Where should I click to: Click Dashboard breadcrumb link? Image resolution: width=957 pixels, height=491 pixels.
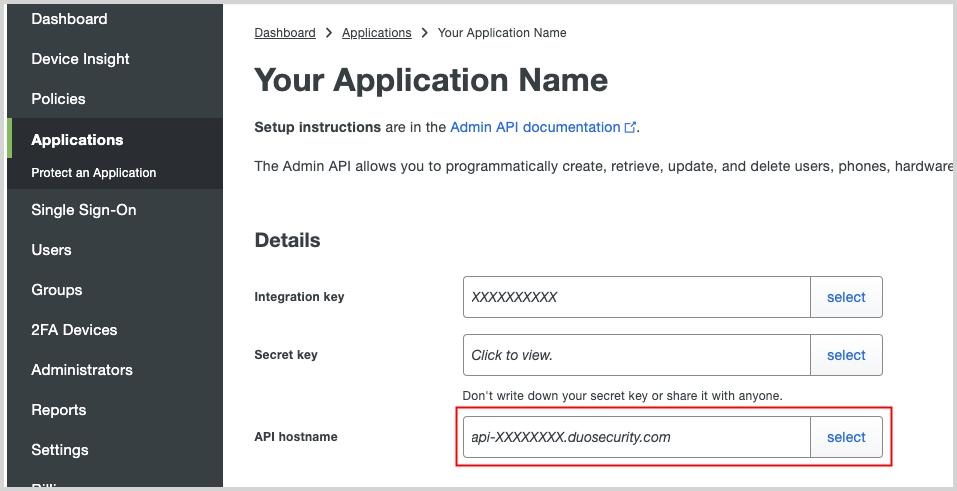tap(285, 33)
